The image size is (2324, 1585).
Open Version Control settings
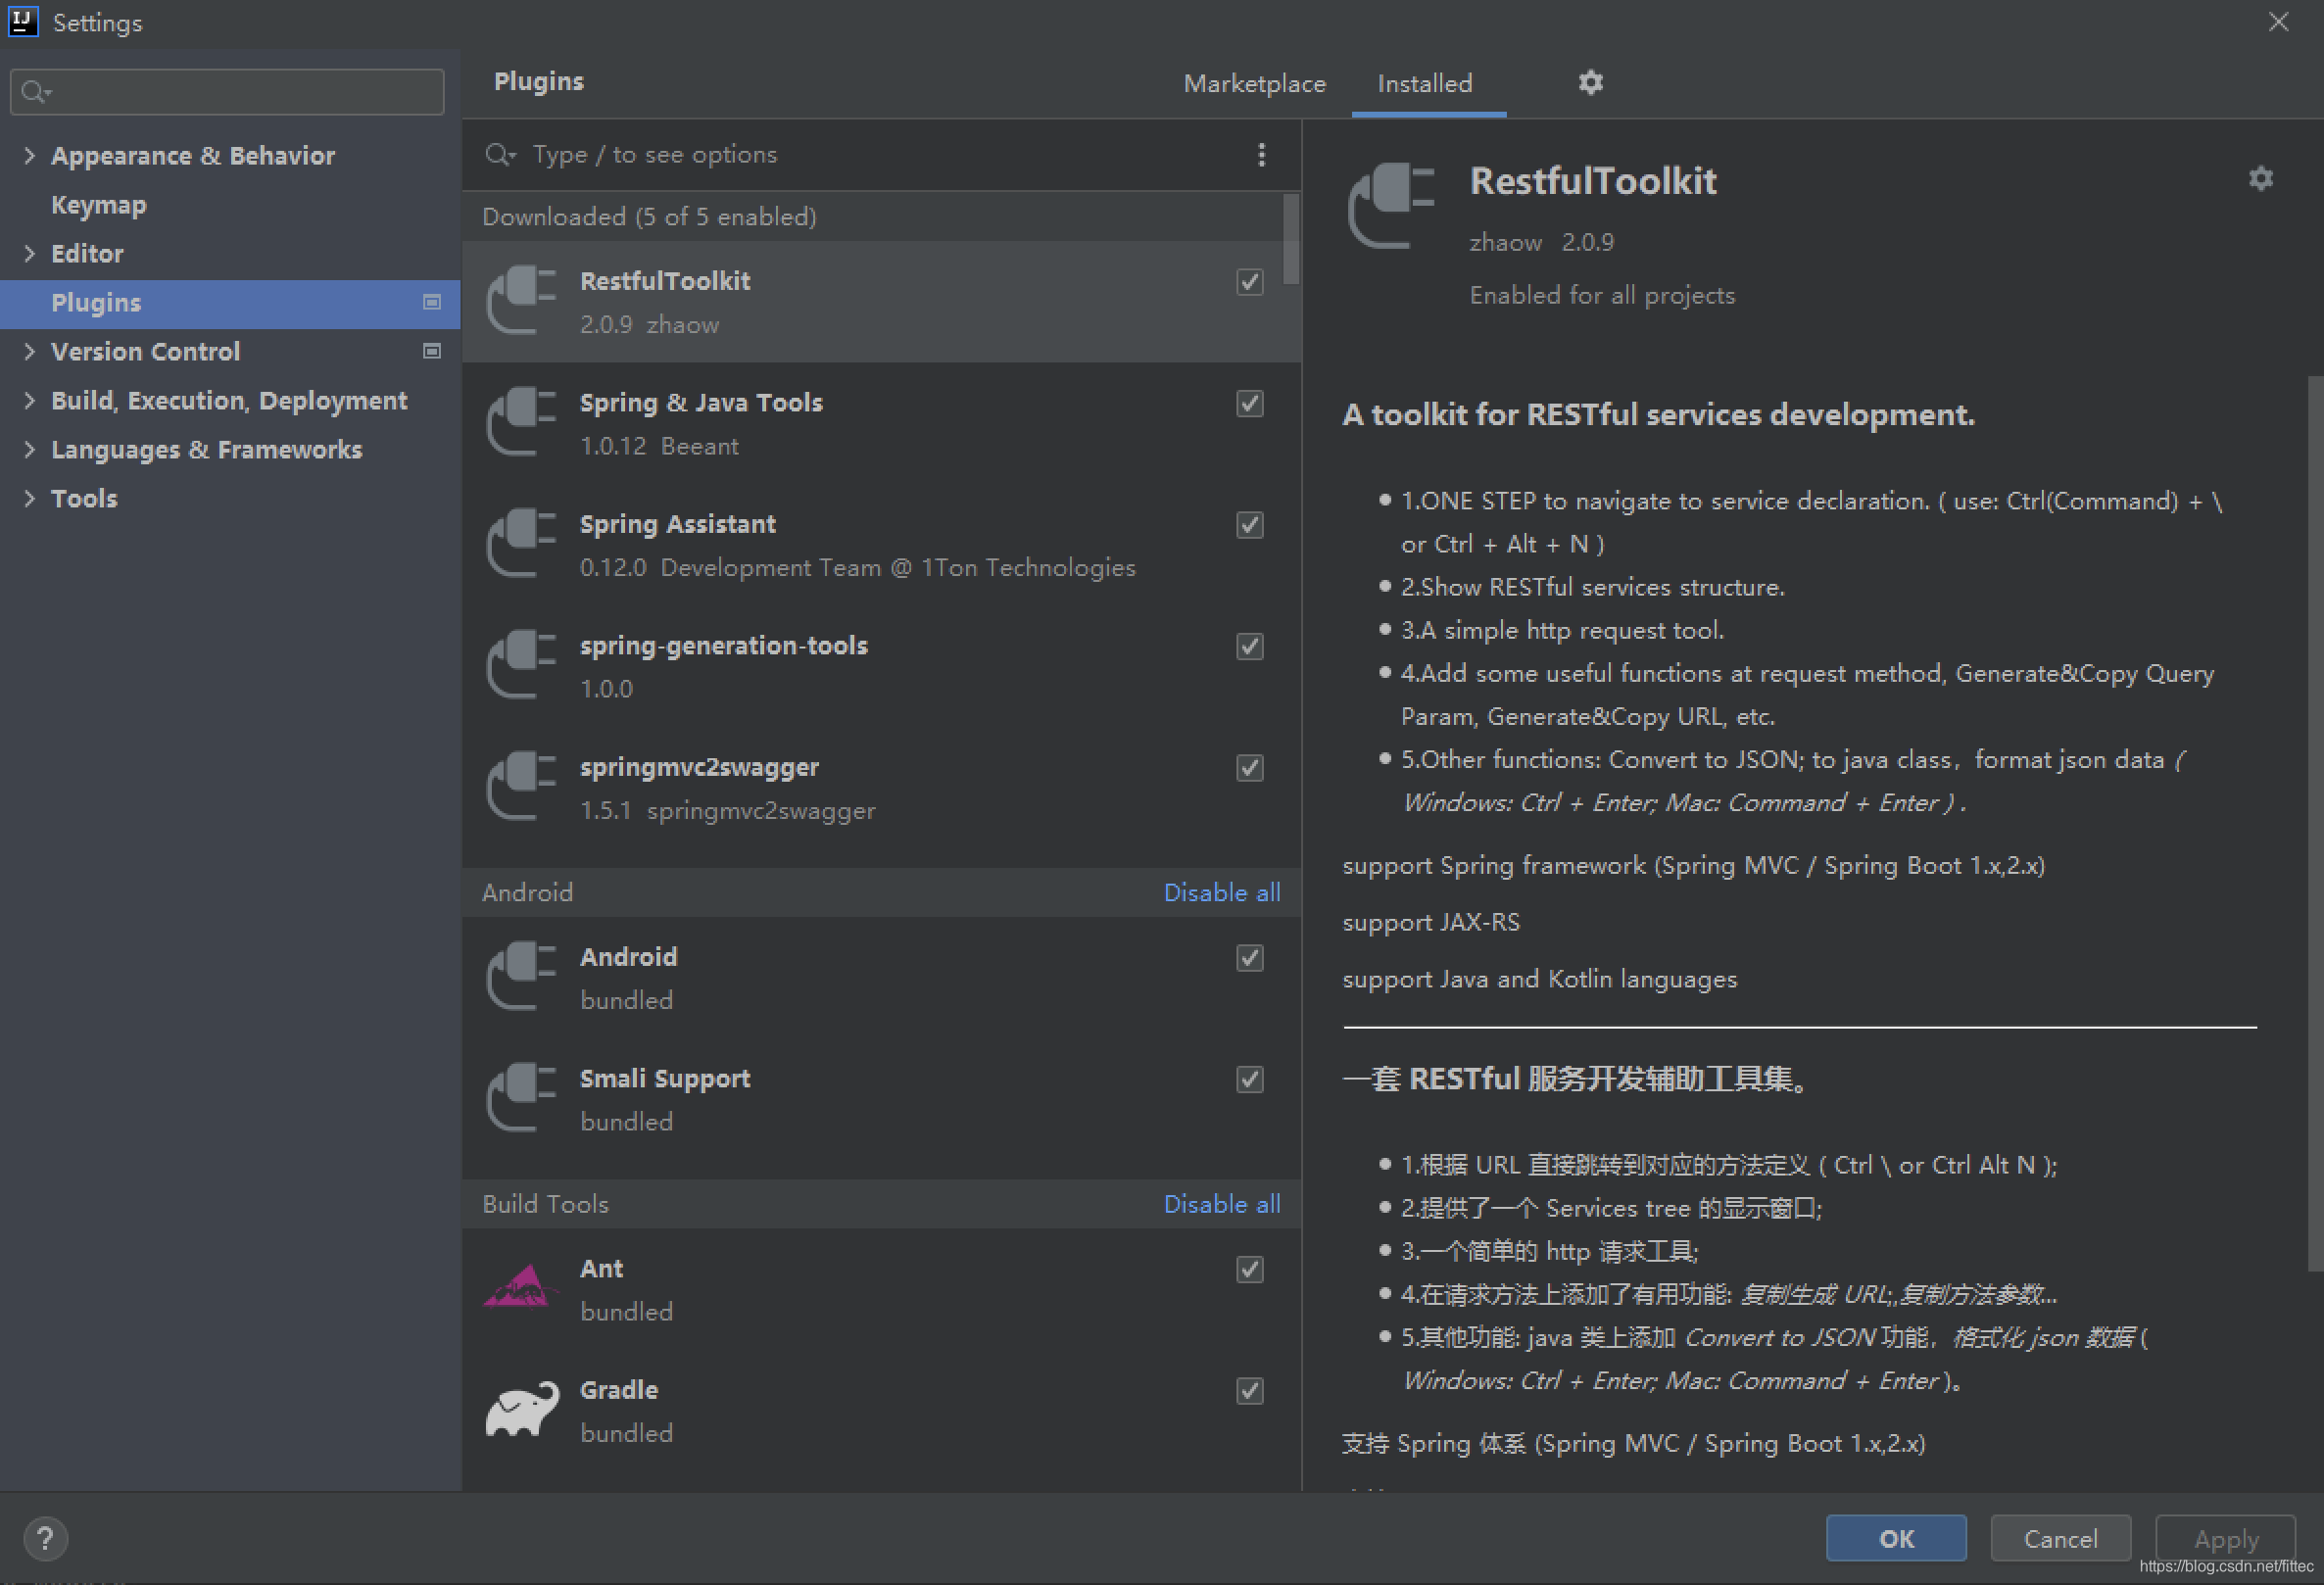point(145,351)
